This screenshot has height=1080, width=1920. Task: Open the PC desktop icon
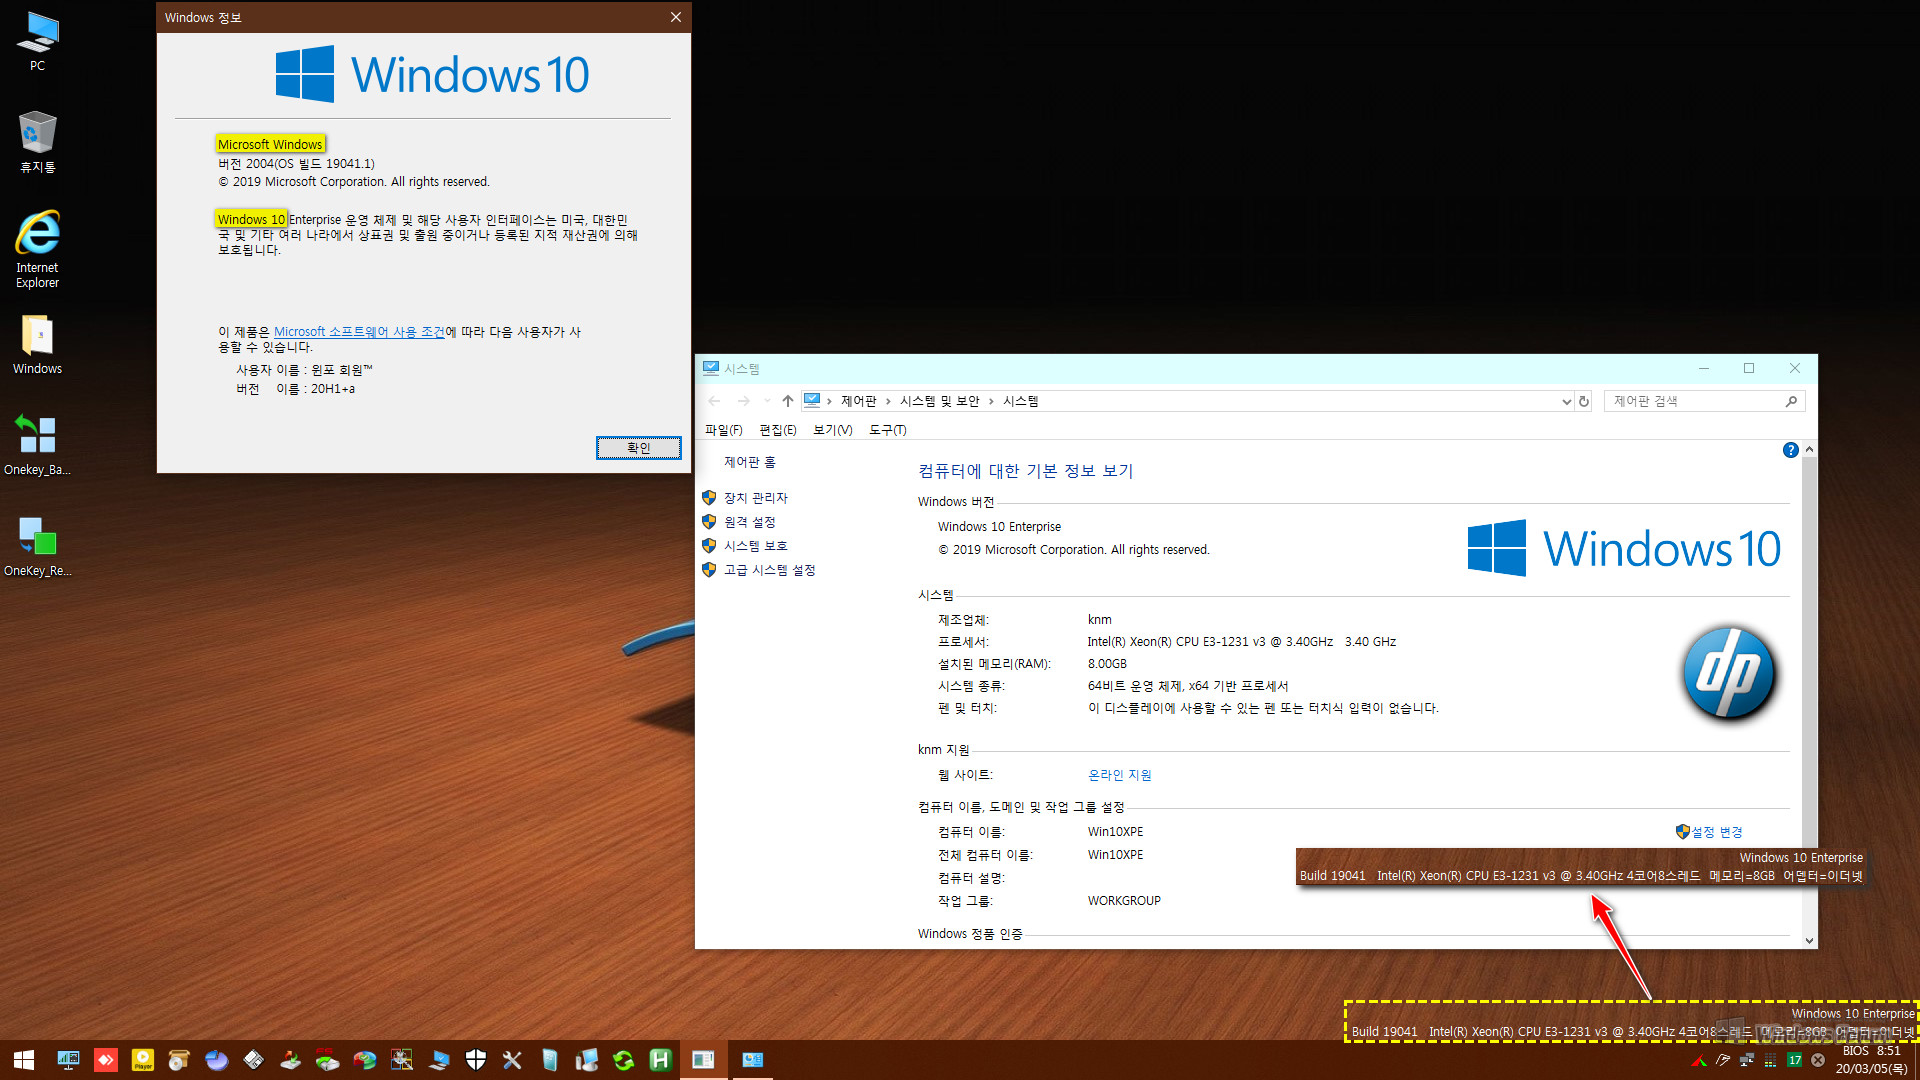[37, 42]
